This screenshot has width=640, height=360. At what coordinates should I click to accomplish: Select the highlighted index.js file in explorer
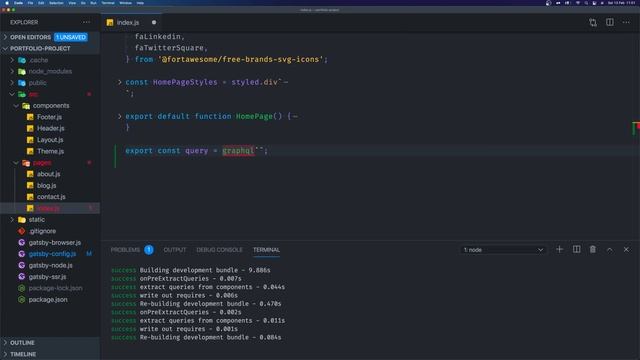click(50, 208)
